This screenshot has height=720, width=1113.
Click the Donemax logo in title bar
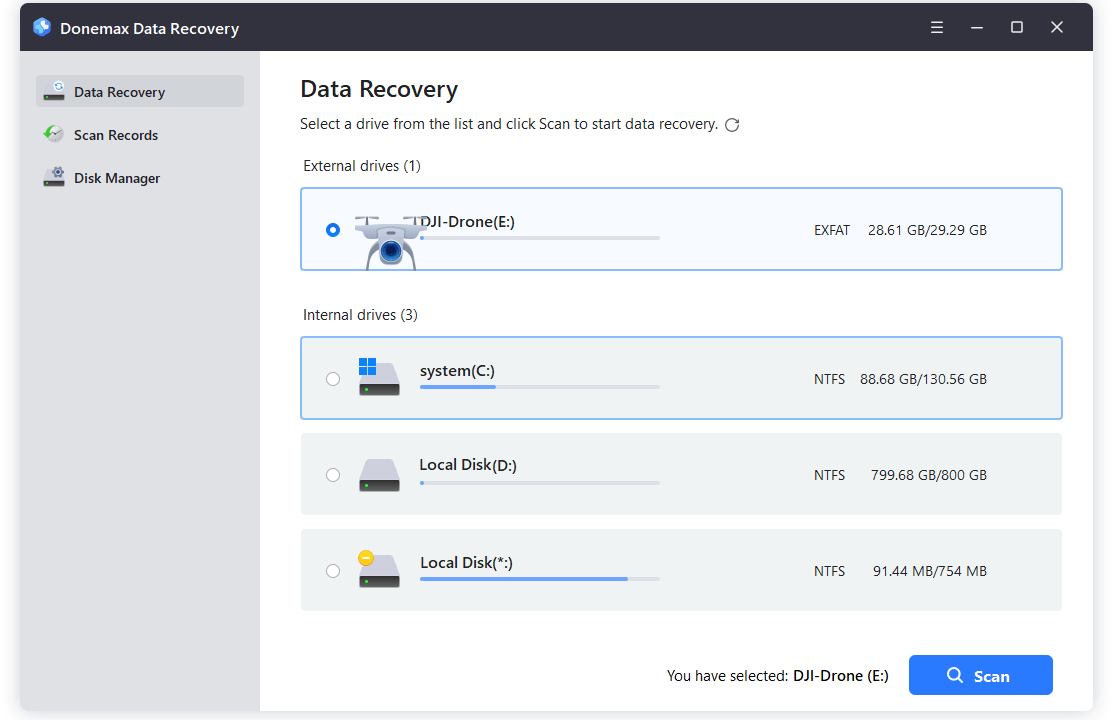click(41, 27)
